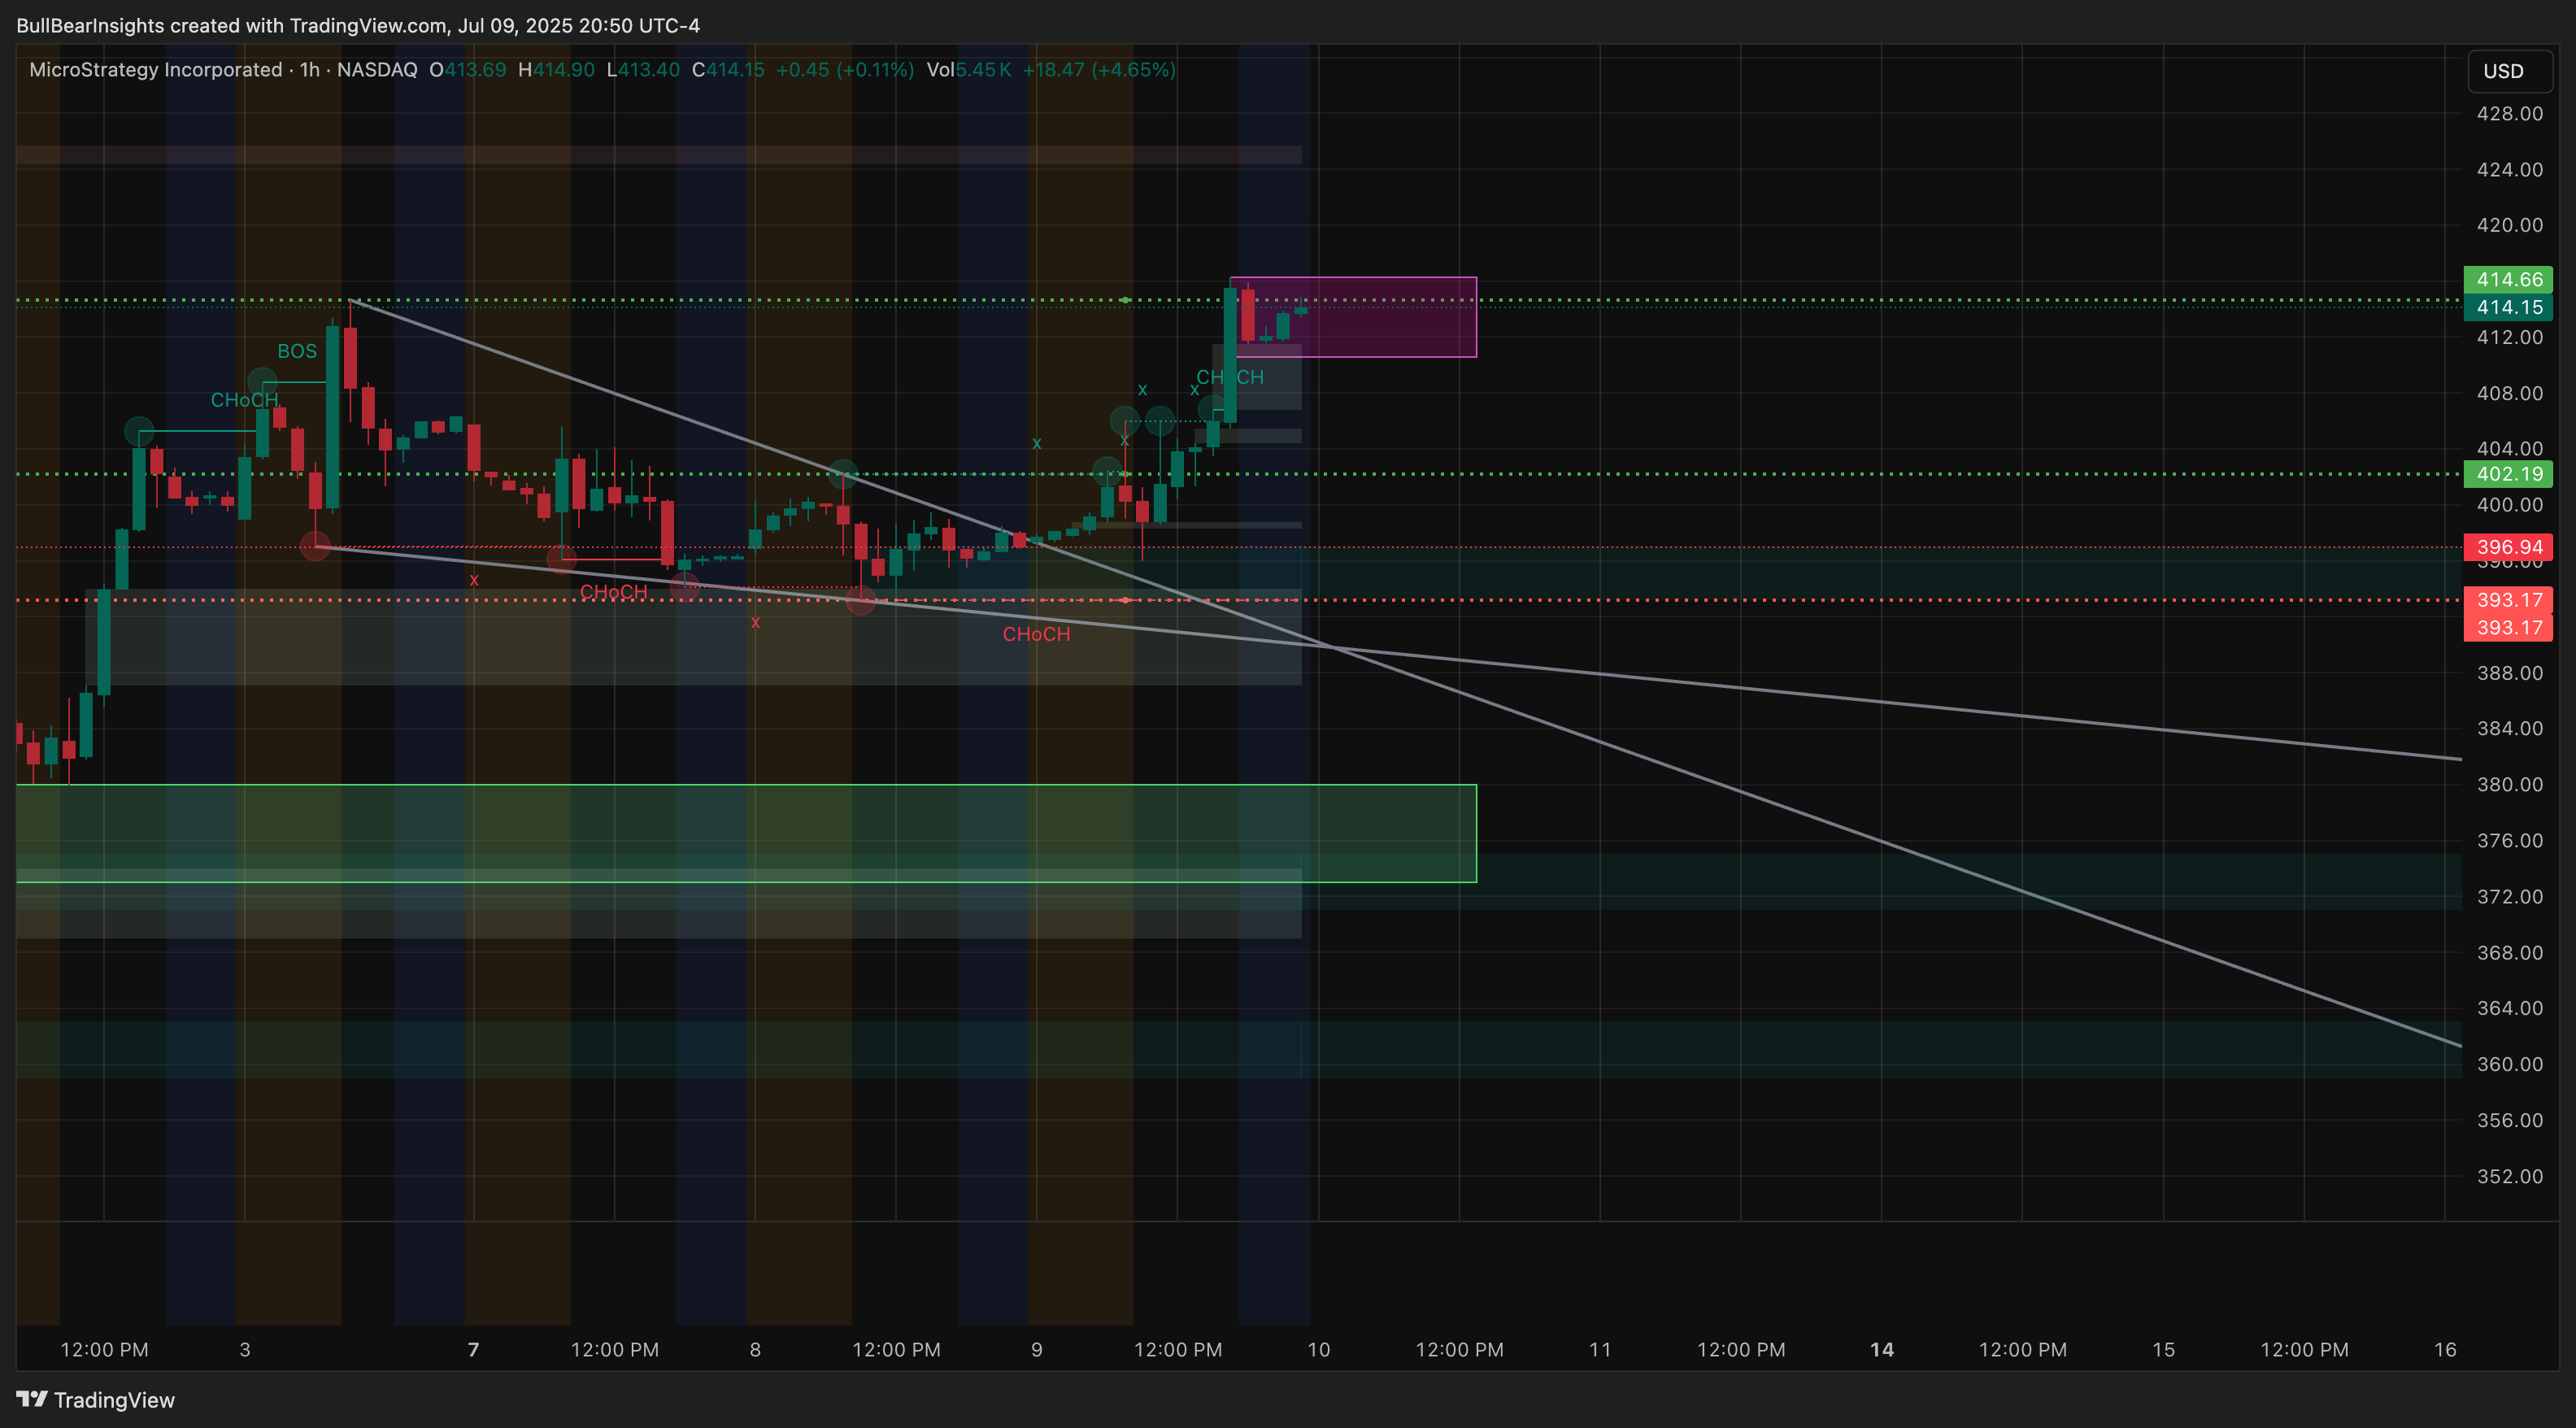Click the red CHoCH label near July 9
This screenshot has width=2576, height=1428.
[1036, 634]
